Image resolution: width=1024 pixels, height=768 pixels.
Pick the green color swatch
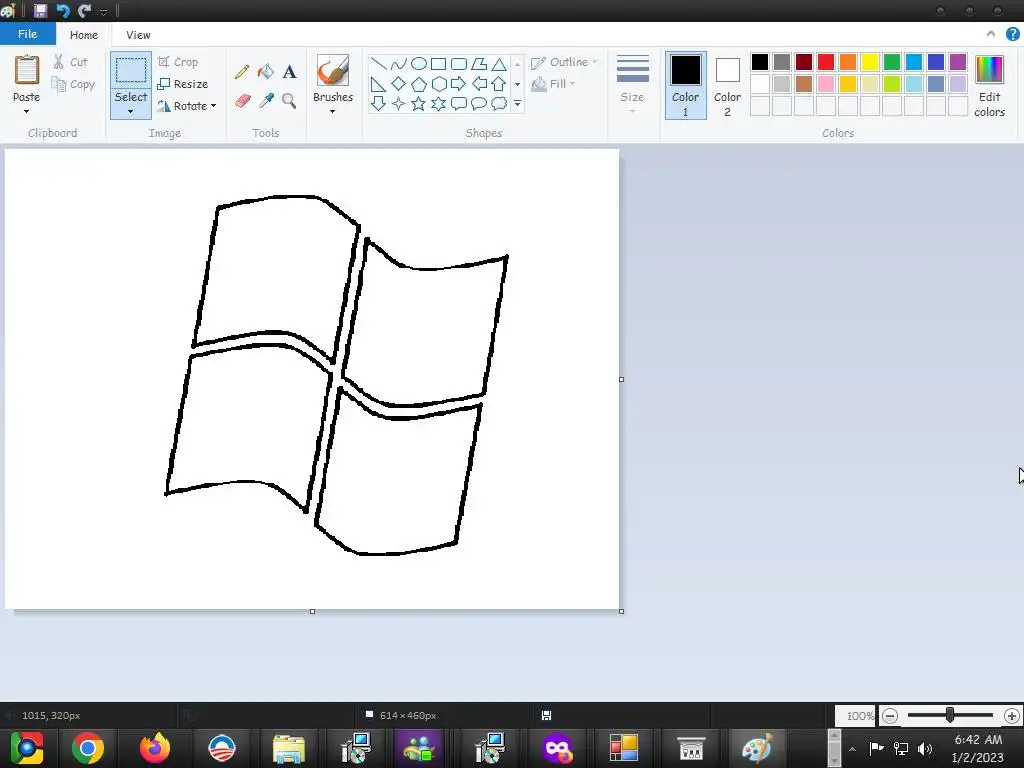point(892,62)
